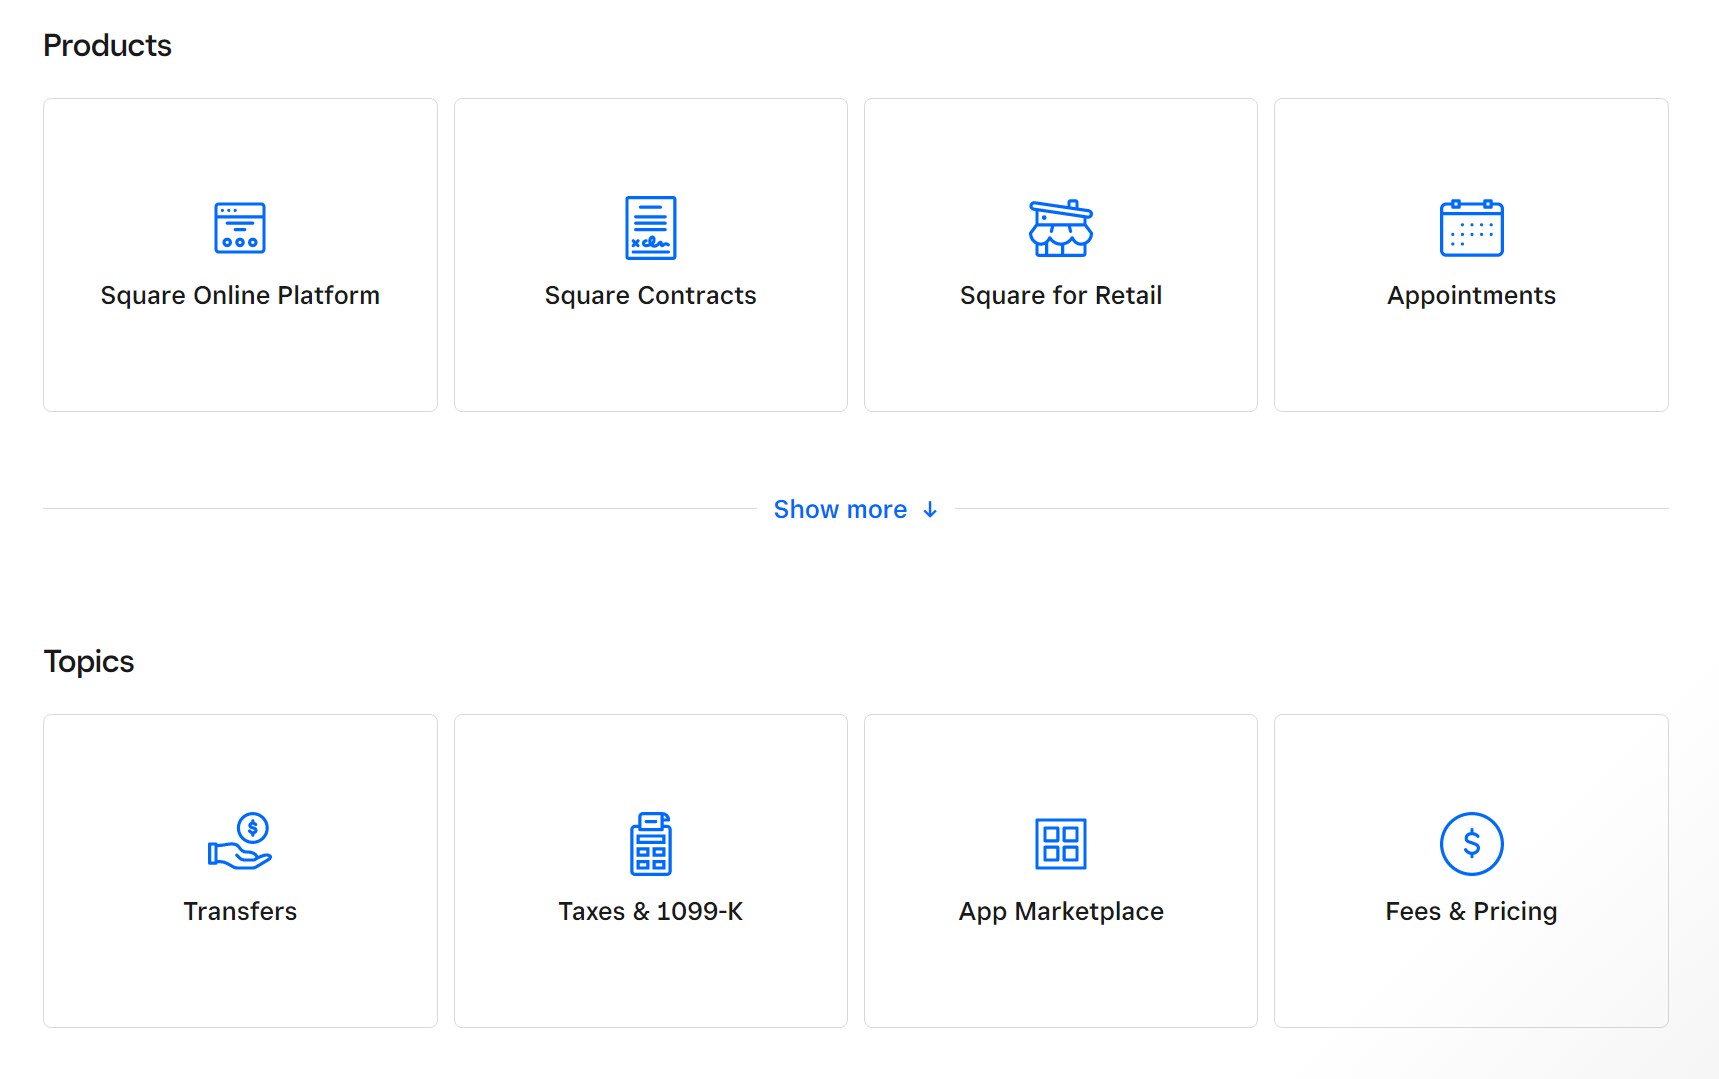The height and width of the screenshot is (1079, 1719).
Task: Click the Fees & Pricing dollar icon
Action: point(1471,844)
